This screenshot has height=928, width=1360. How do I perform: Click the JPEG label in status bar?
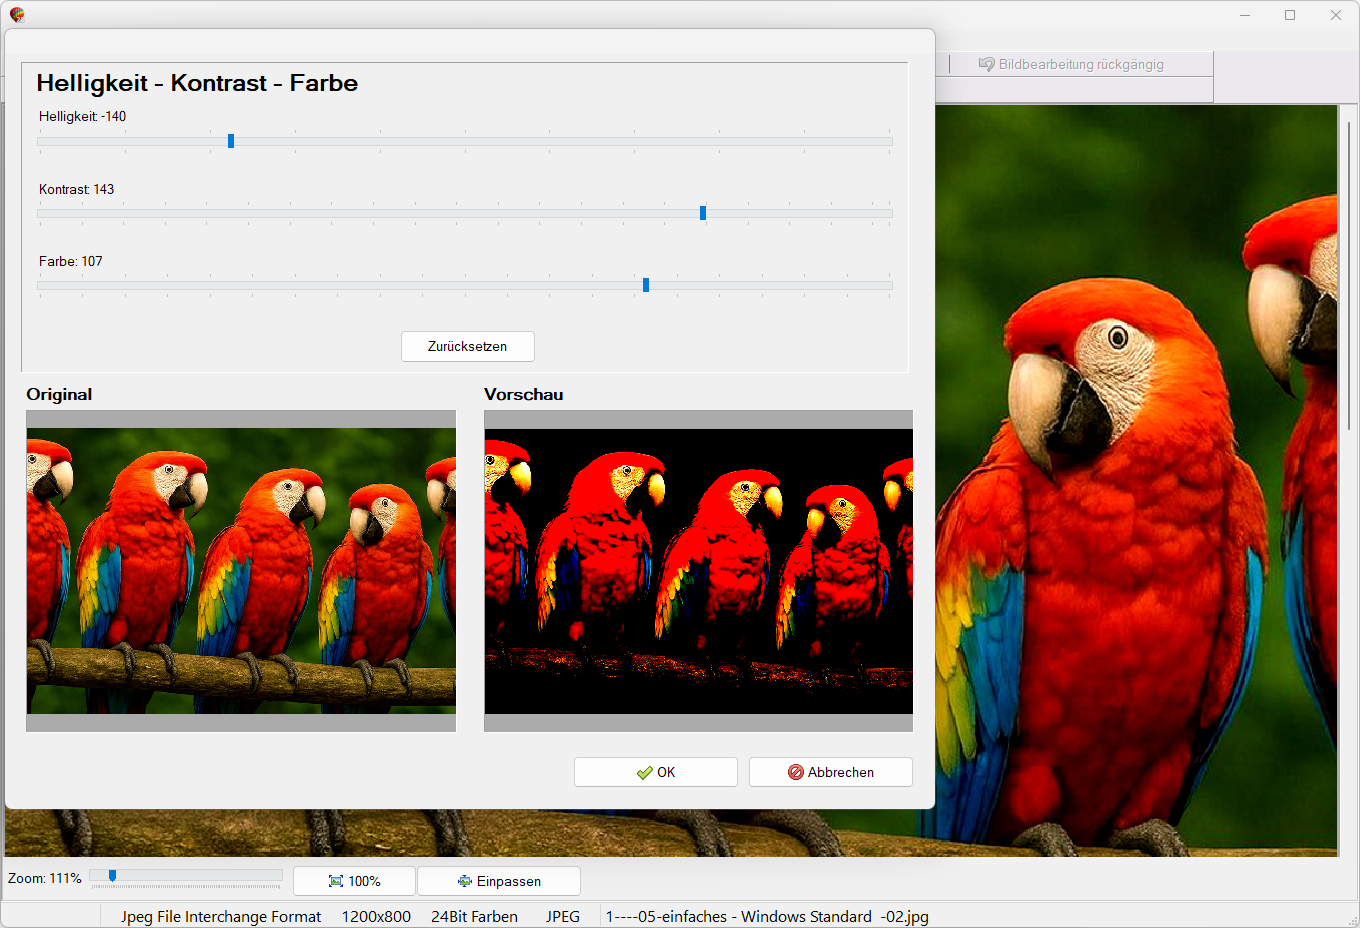(x=563, y=916)
